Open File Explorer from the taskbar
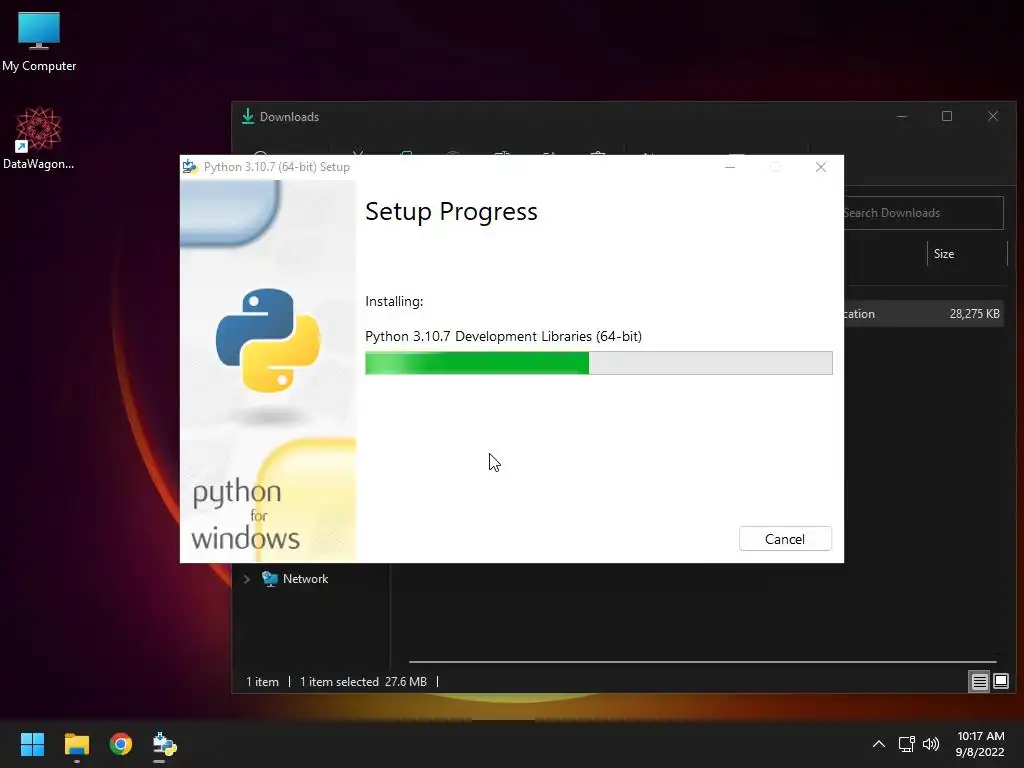The width and height of the screenshot is (1024, 768). click(x=76, y=744)
